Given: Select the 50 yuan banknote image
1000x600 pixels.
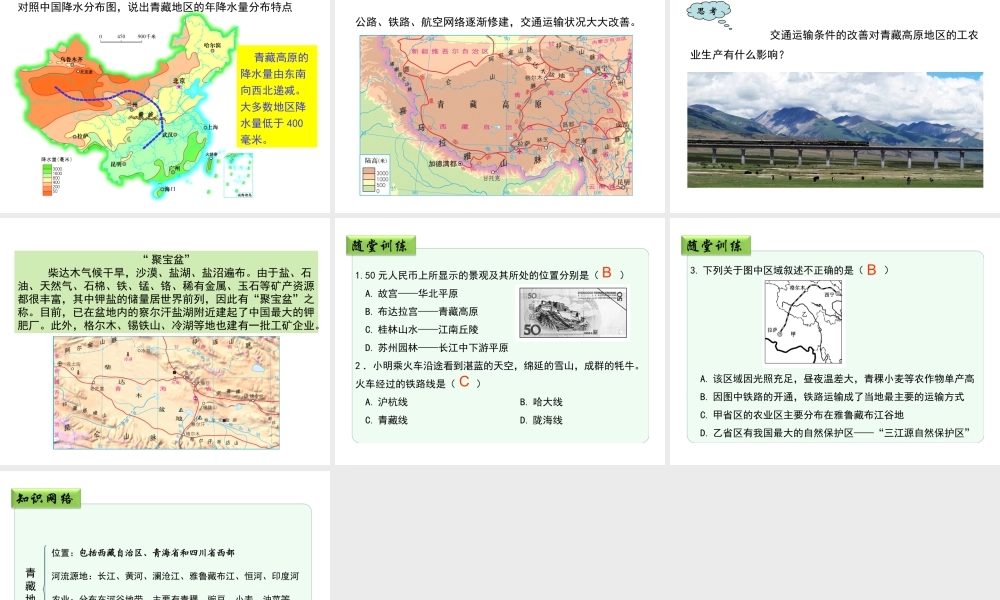Looking at the screenshot, I should coord(572,312).
